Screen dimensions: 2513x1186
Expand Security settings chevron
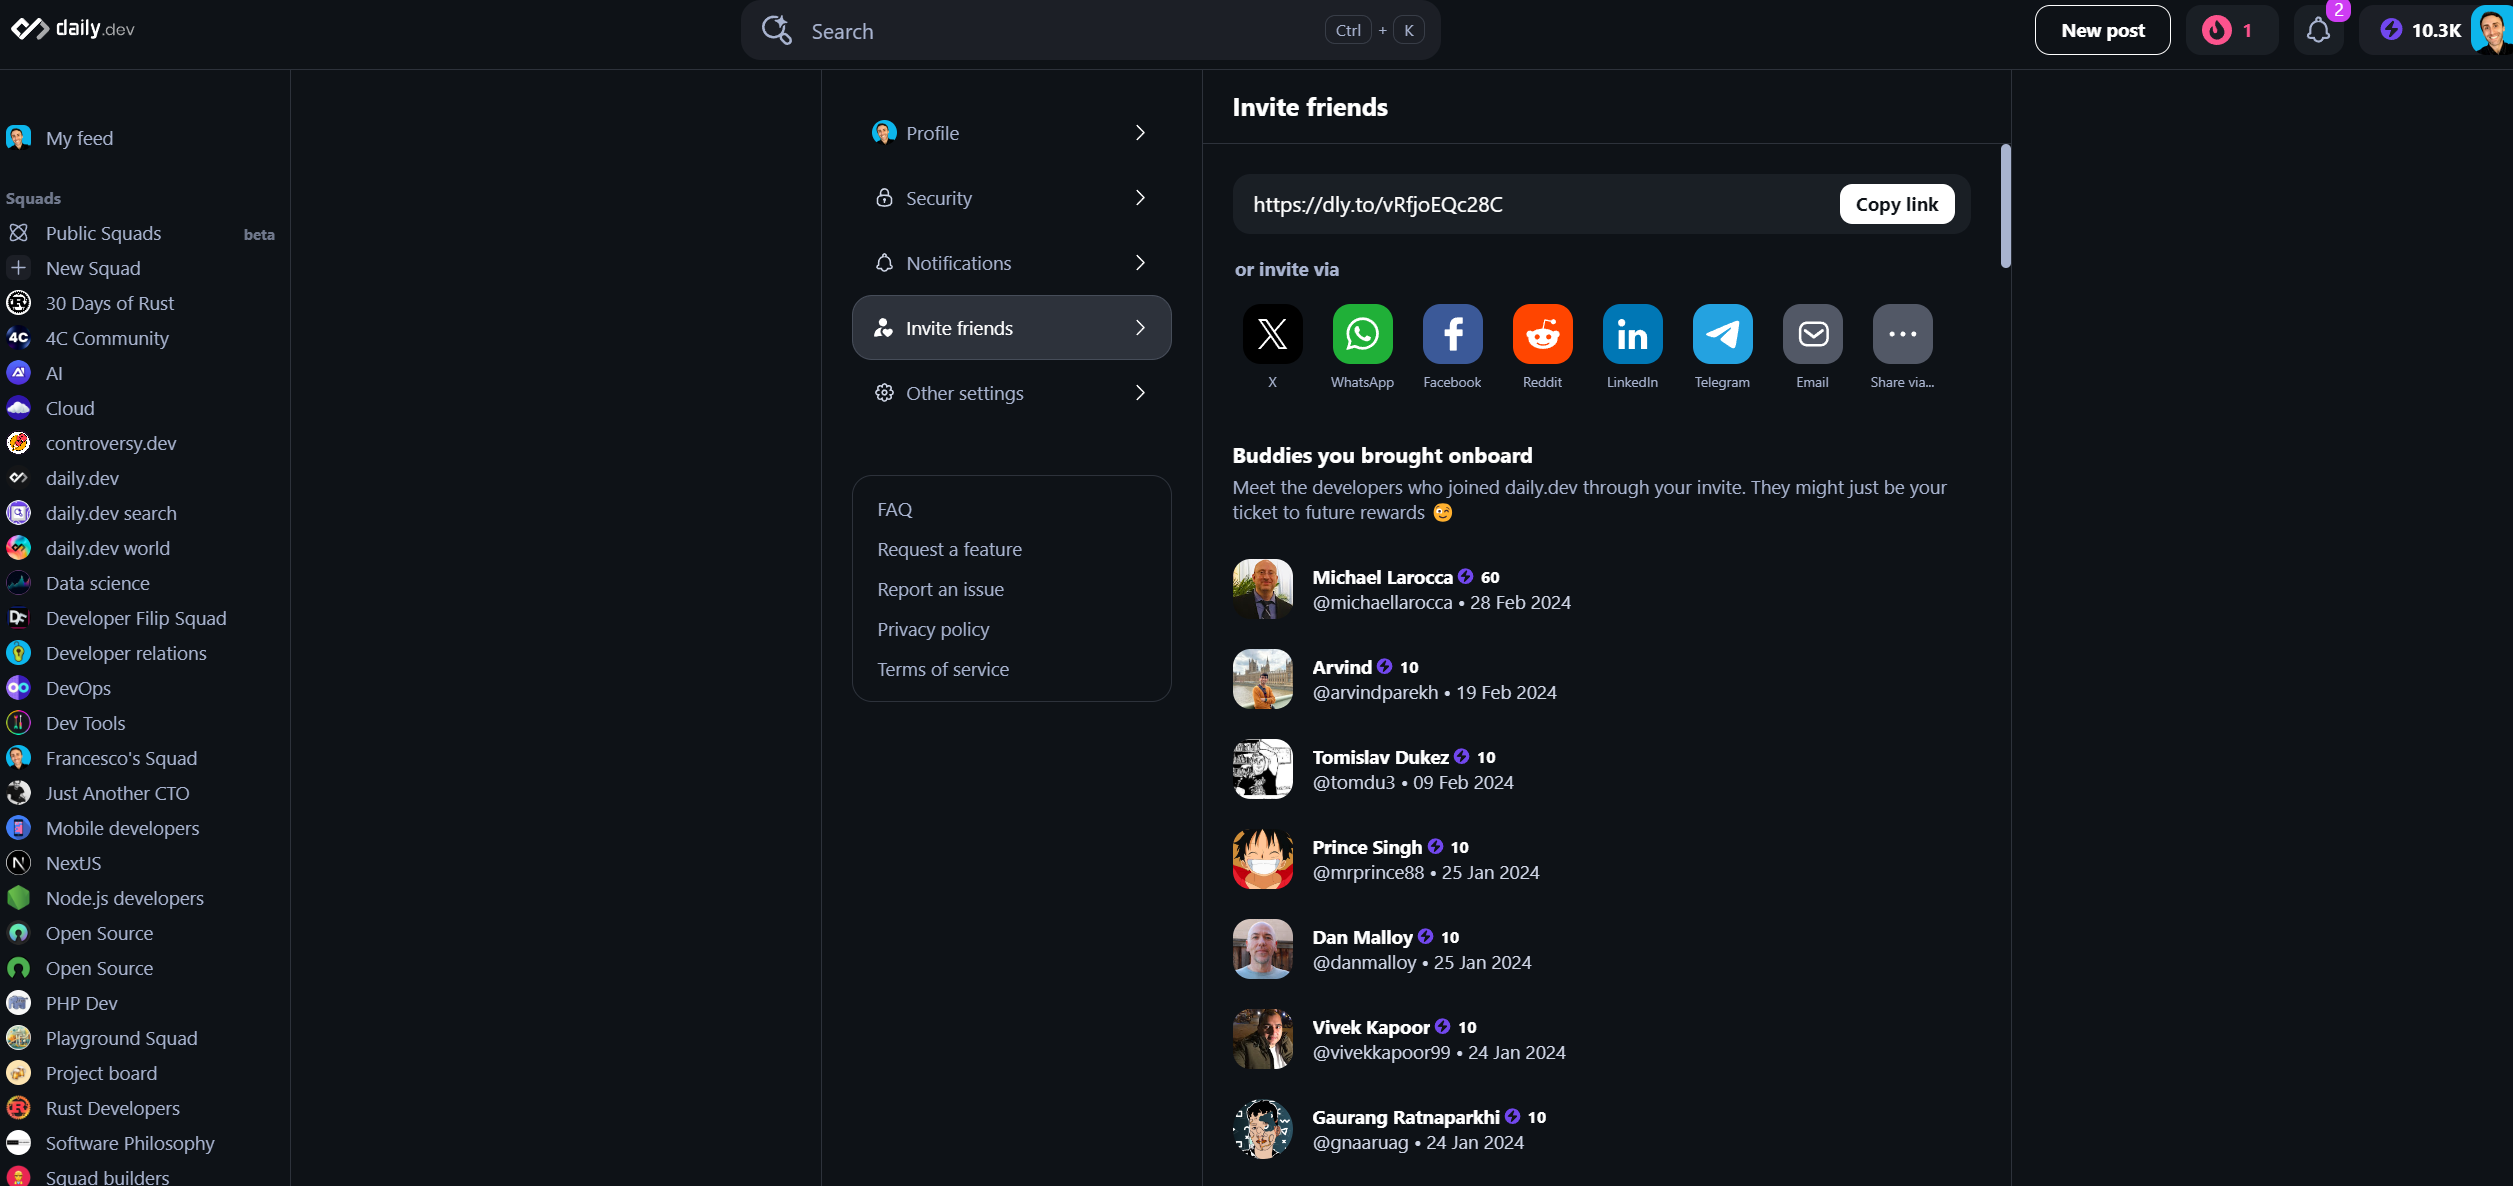point(1140,198)
